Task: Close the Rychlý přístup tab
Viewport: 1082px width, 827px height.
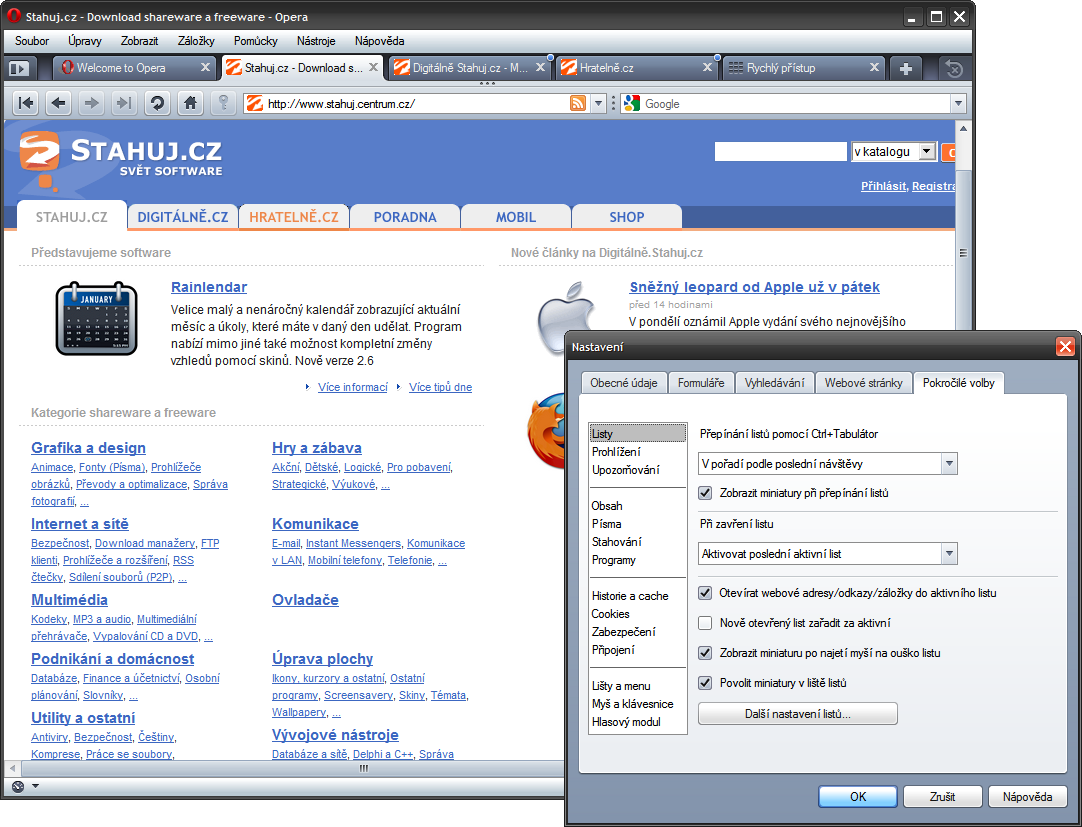Action: [x=874, y=68]
